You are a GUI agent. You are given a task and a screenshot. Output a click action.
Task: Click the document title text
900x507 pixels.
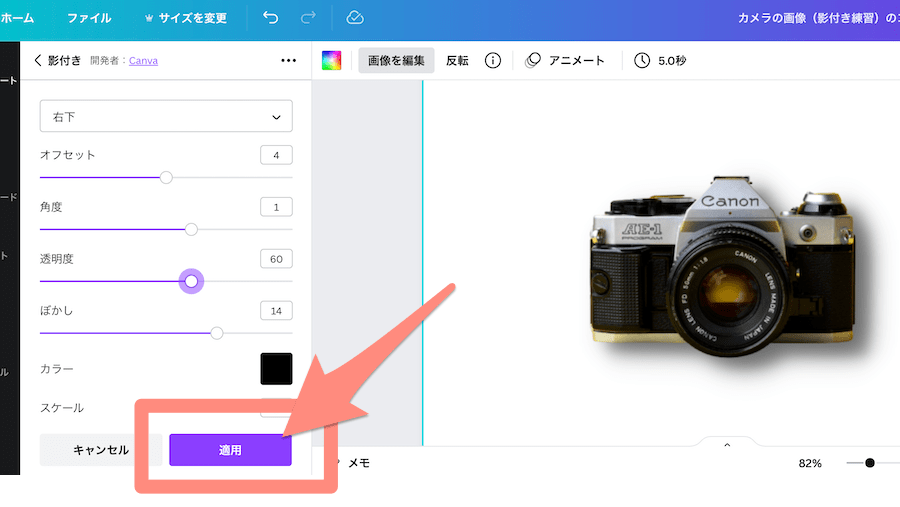pyautogui.click(x=818, y=18)
